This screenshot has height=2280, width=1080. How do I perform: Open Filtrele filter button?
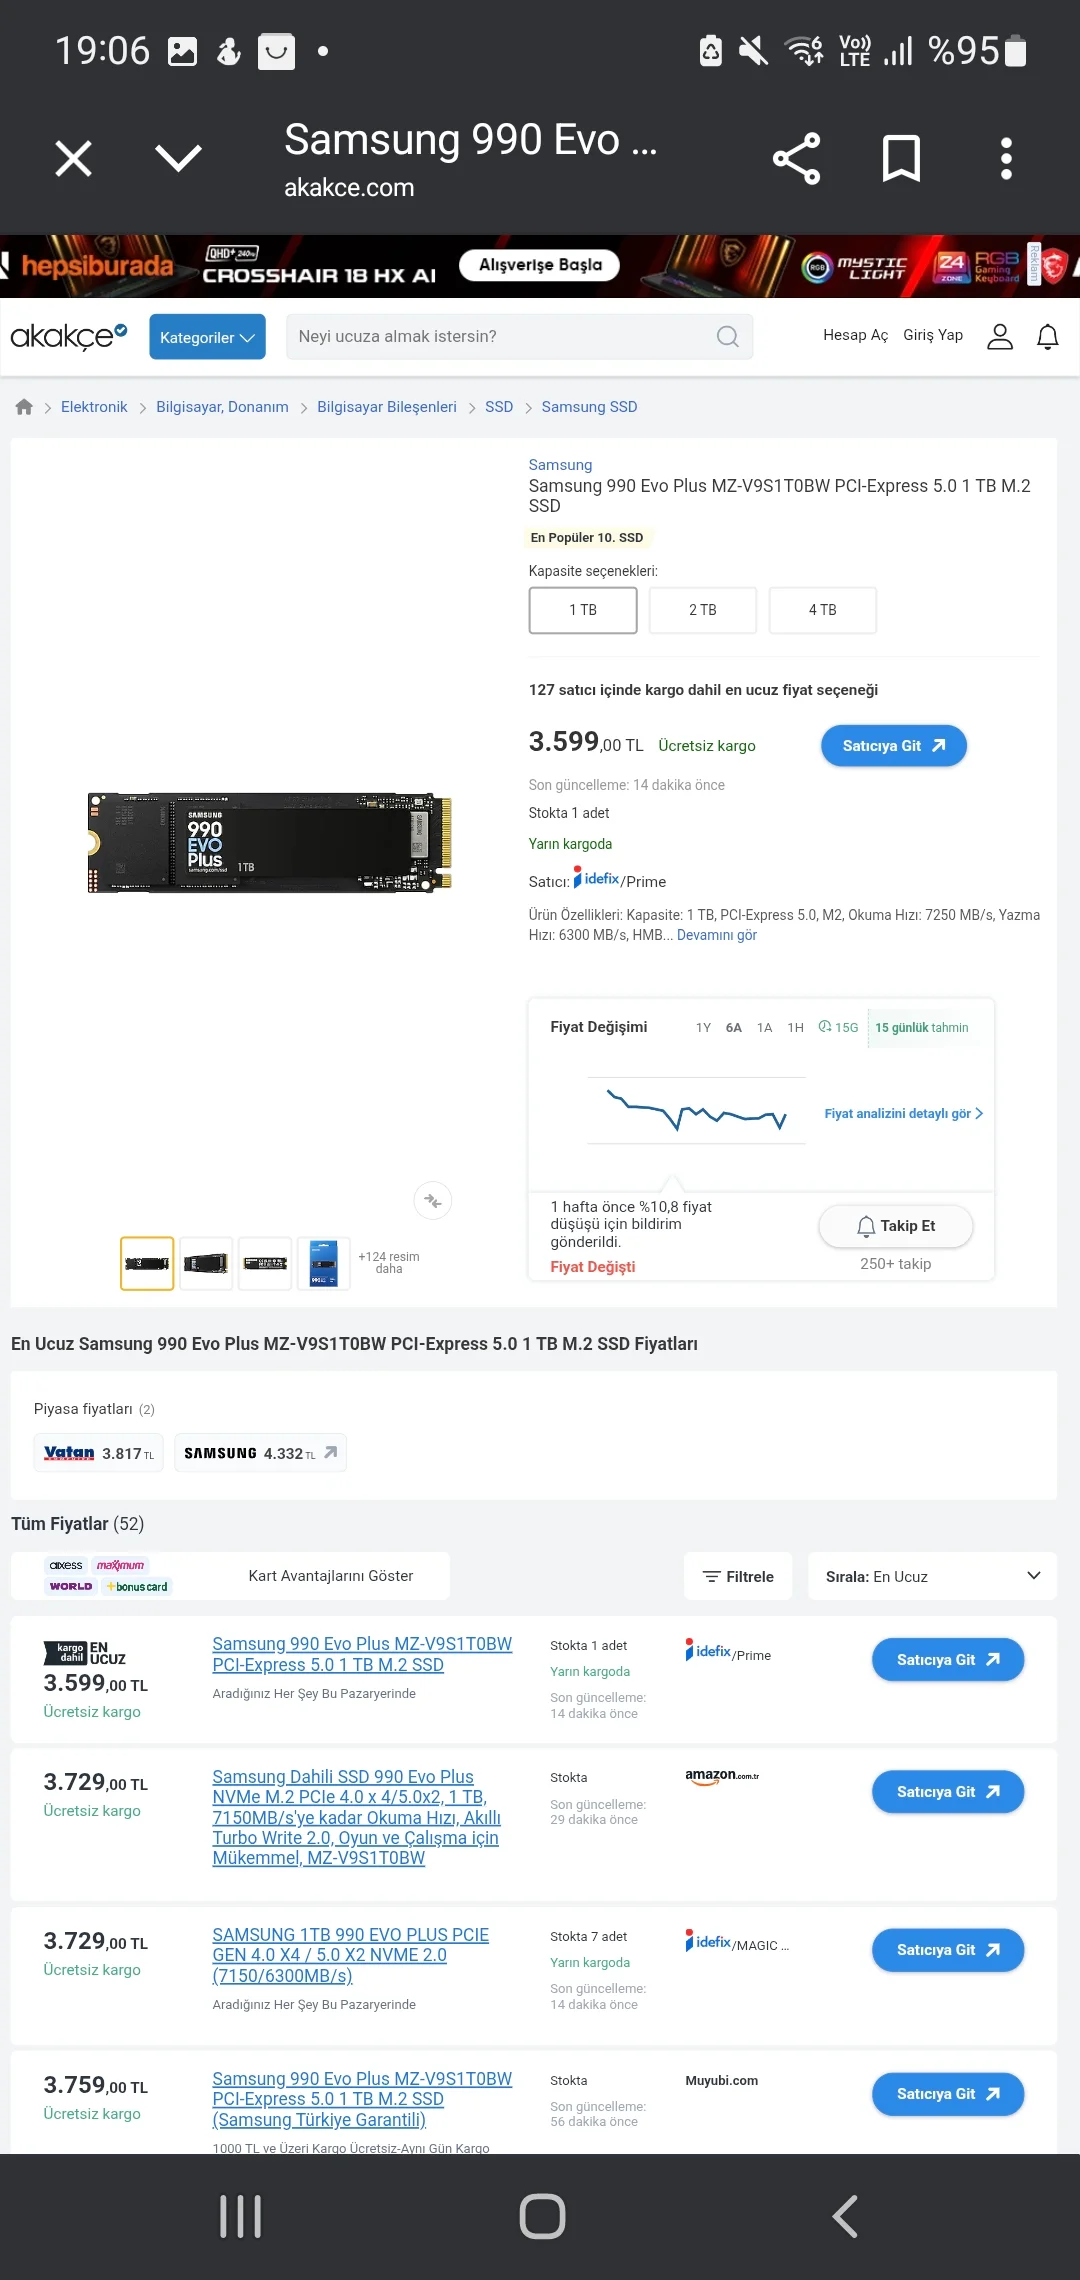pyautogui.click(x=738, y=1576)
